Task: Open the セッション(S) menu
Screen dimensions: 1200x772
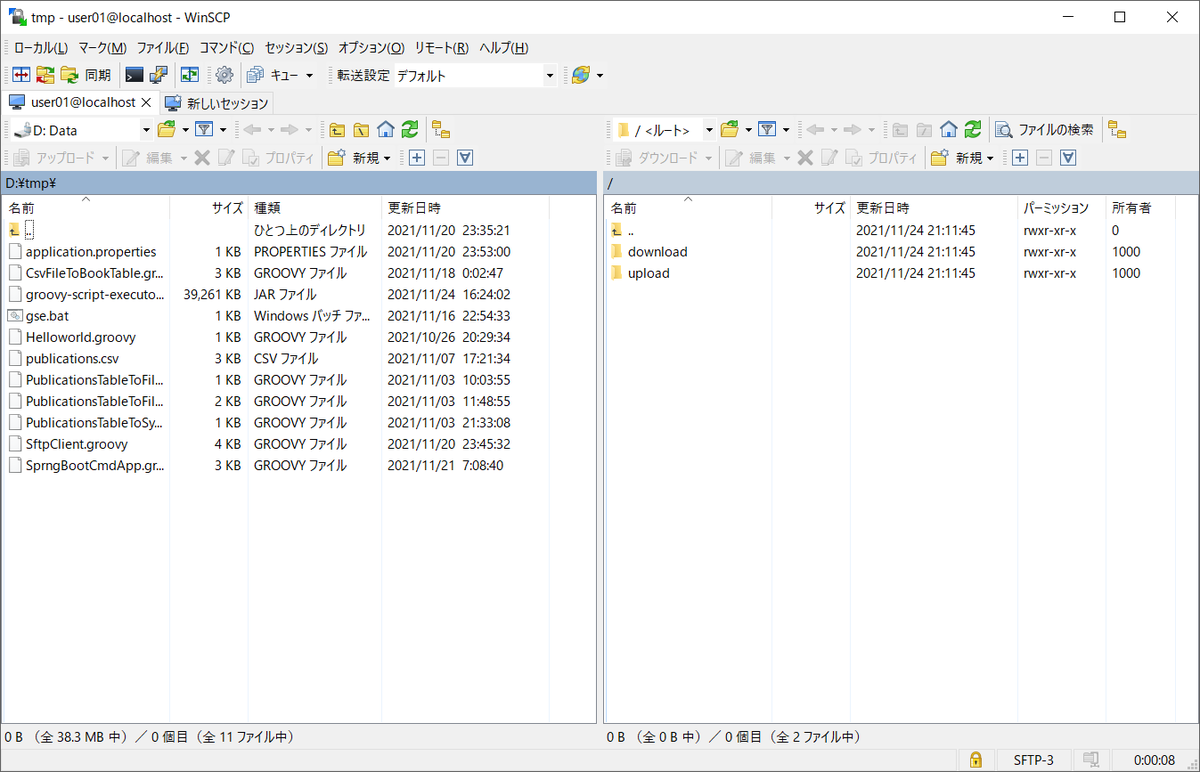Action: 296,47
